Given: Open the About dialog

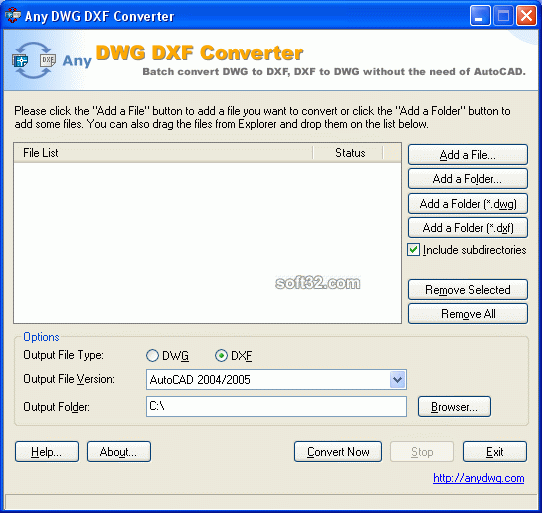Looking at the screenshot, I should point(119,451).
